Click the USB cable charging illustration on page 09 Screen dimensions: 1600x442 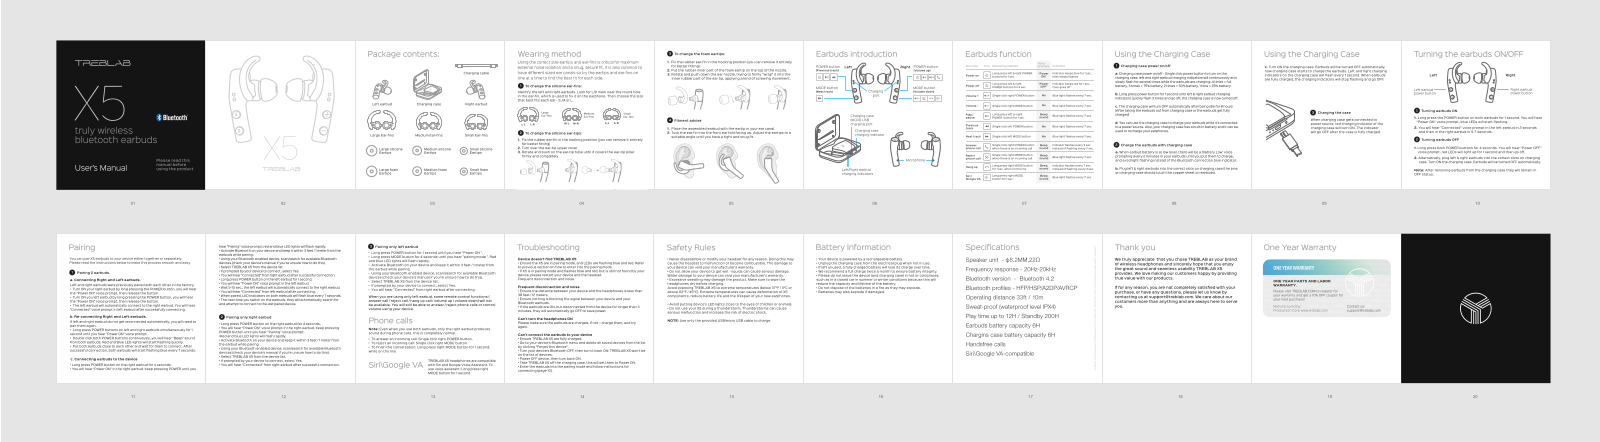[1285, 128]
